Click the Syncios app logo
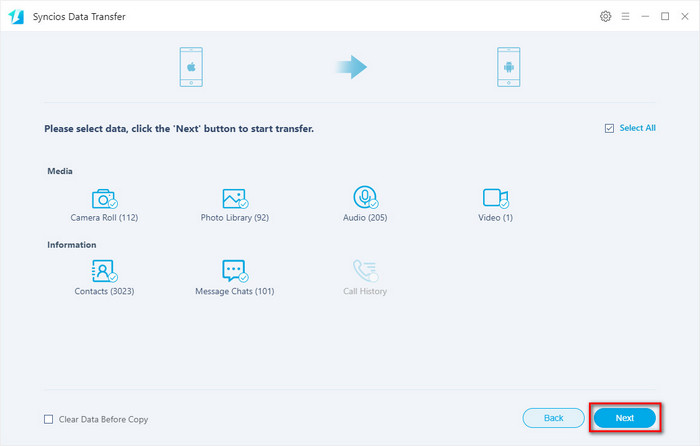700x446 pixels. click(x=16, y=17)
